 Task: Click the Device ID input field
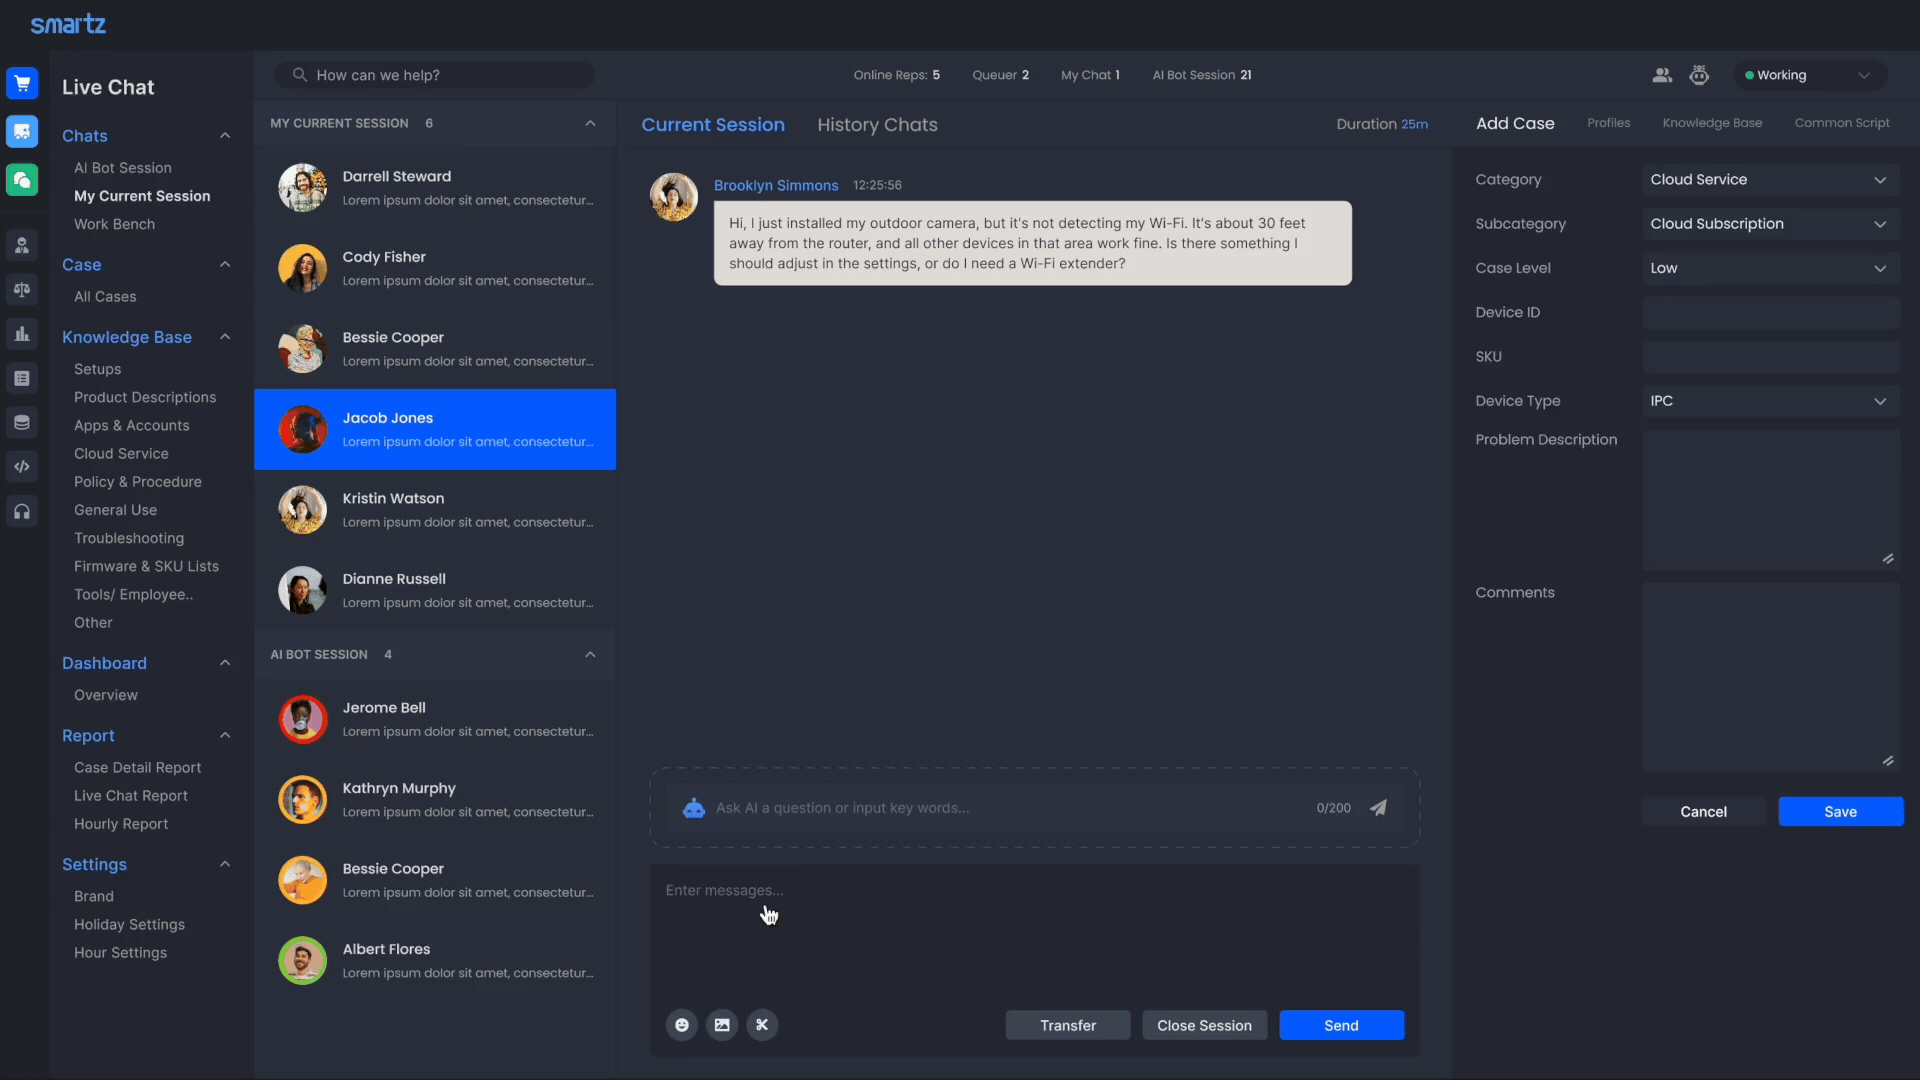click(x=1770, y=312)
